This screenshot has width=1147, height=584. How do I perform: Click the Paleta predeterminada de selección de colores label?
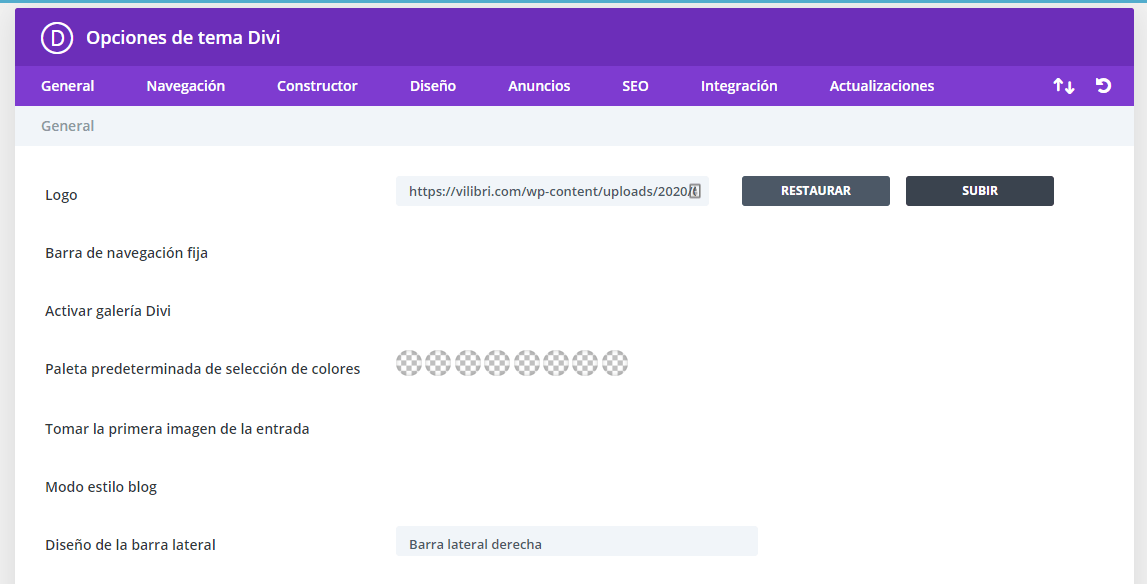tap(203, 369)
